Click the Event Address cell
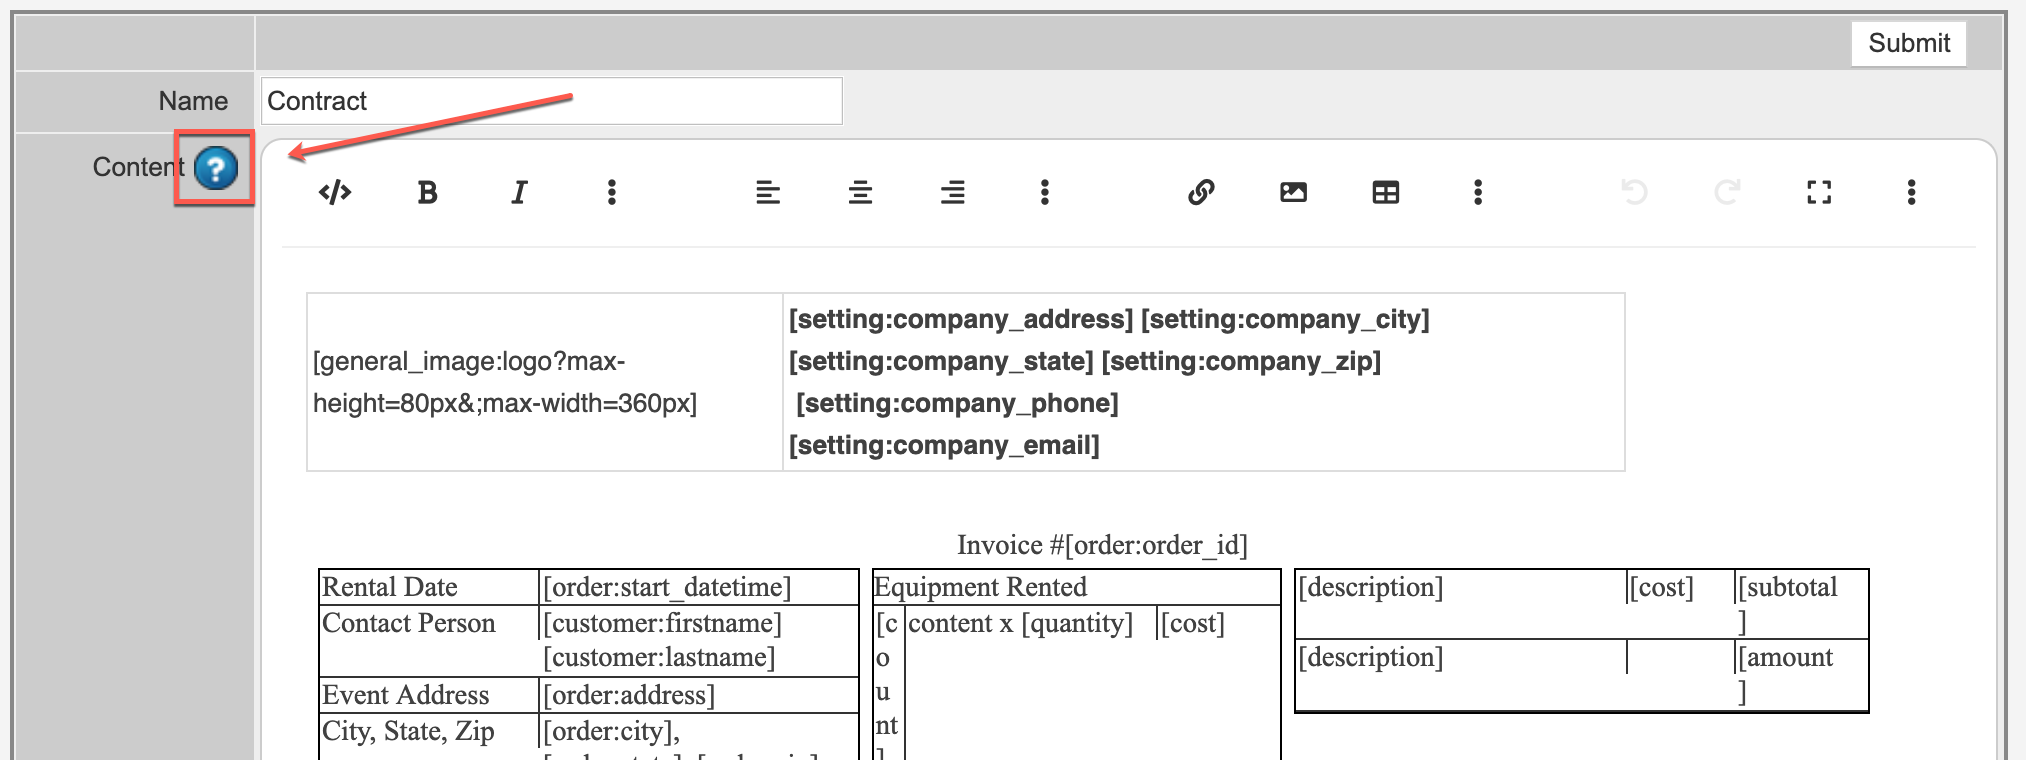 click(x=429, y=695)
